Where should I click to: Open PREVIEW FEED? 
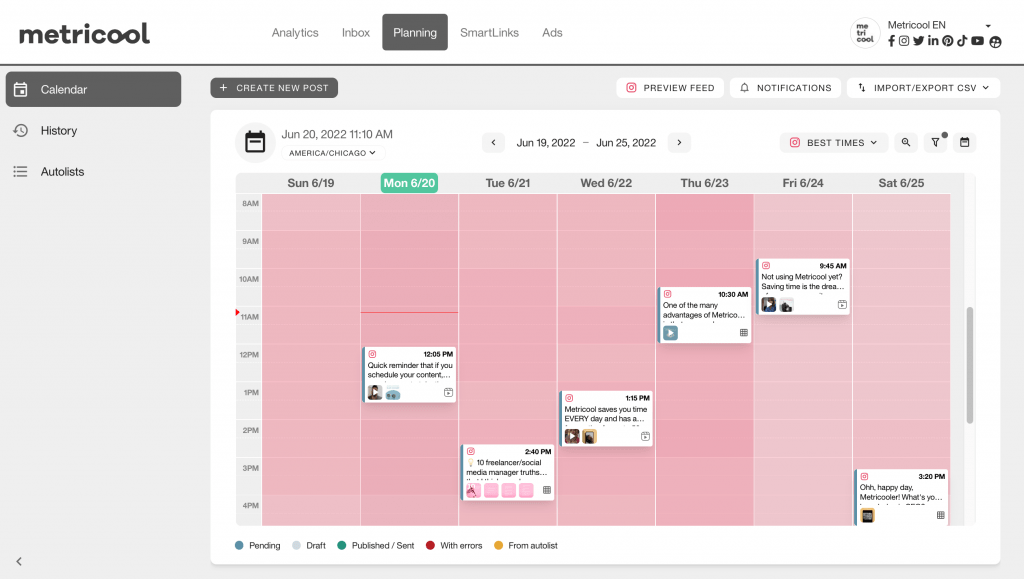[x=670, y=87]
